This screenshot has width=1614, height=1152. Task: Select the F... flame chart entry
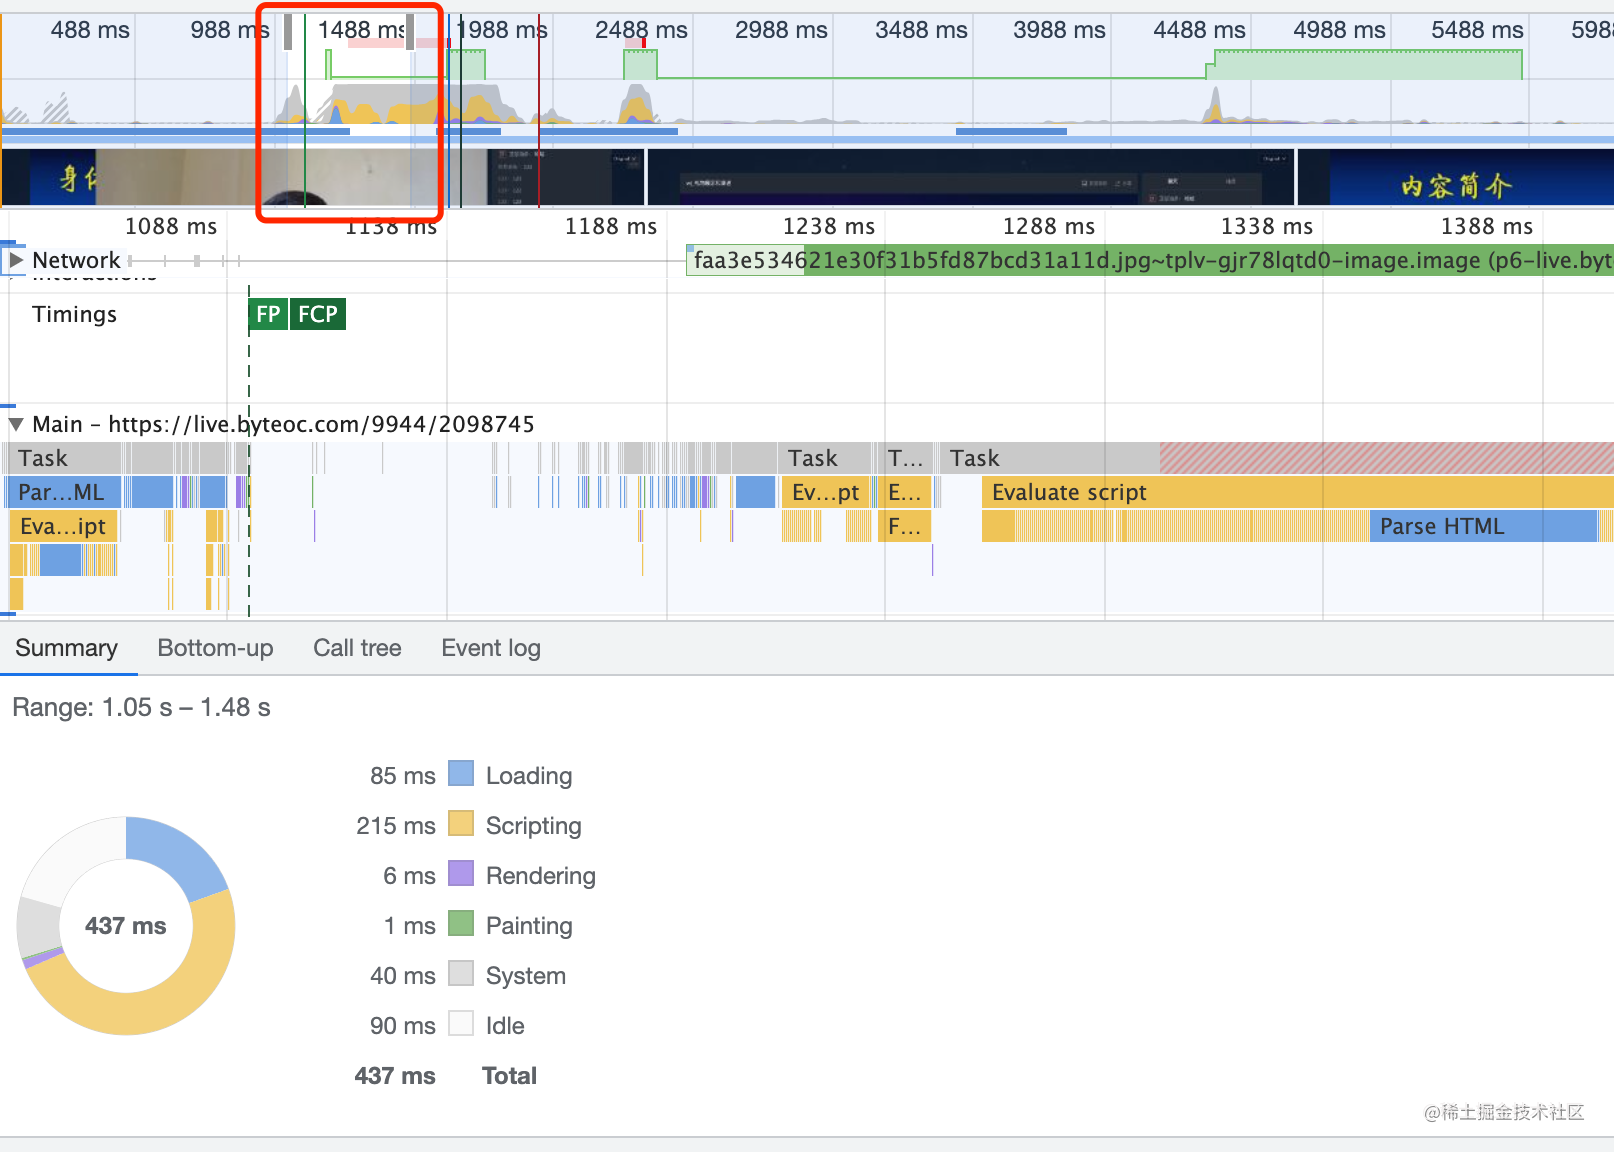point(905,526)
